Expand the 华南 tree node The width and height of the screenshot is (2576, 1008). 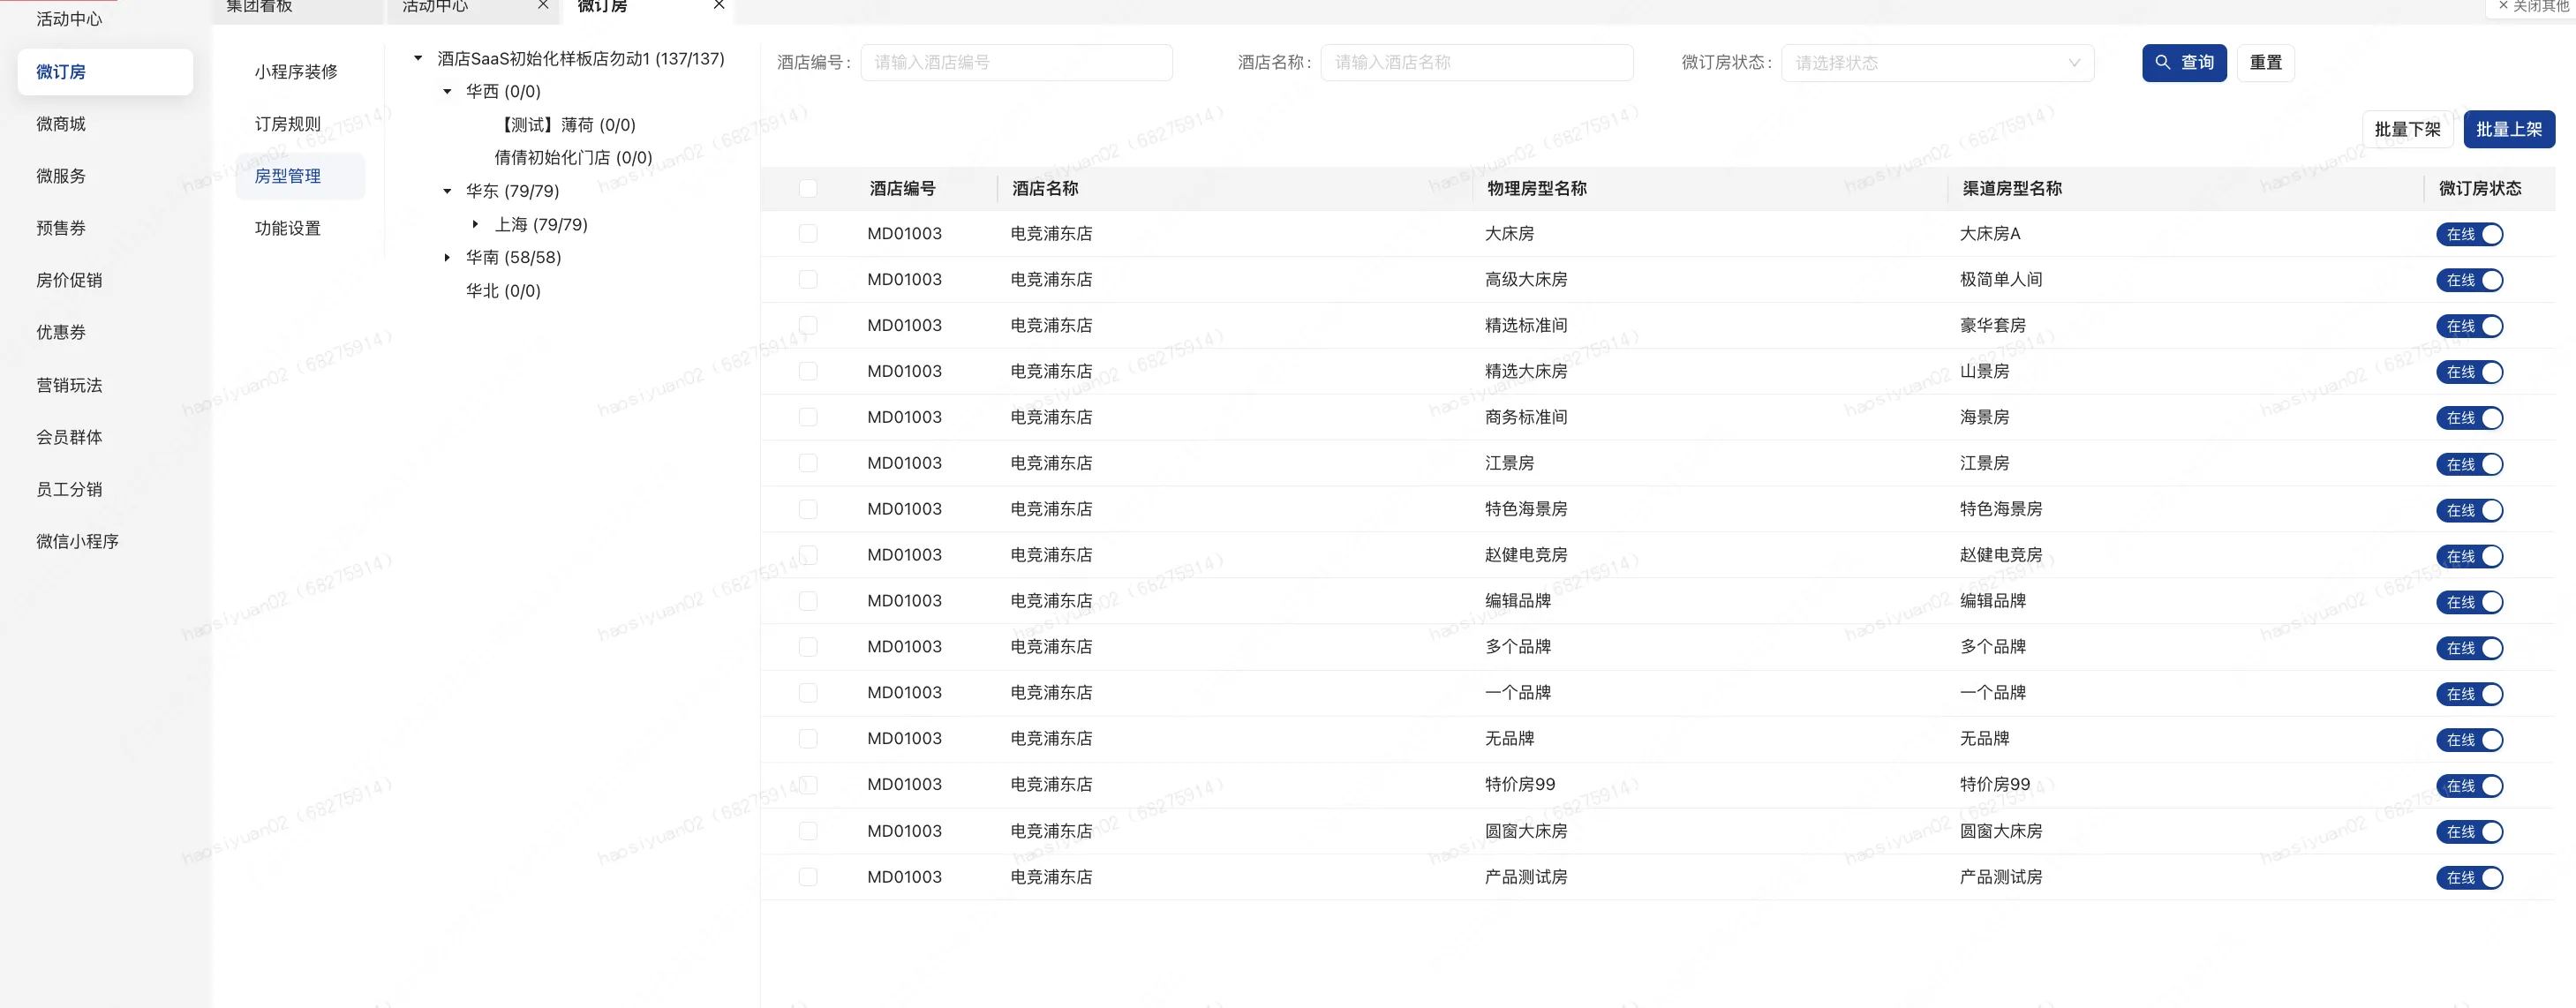(447, 258)
